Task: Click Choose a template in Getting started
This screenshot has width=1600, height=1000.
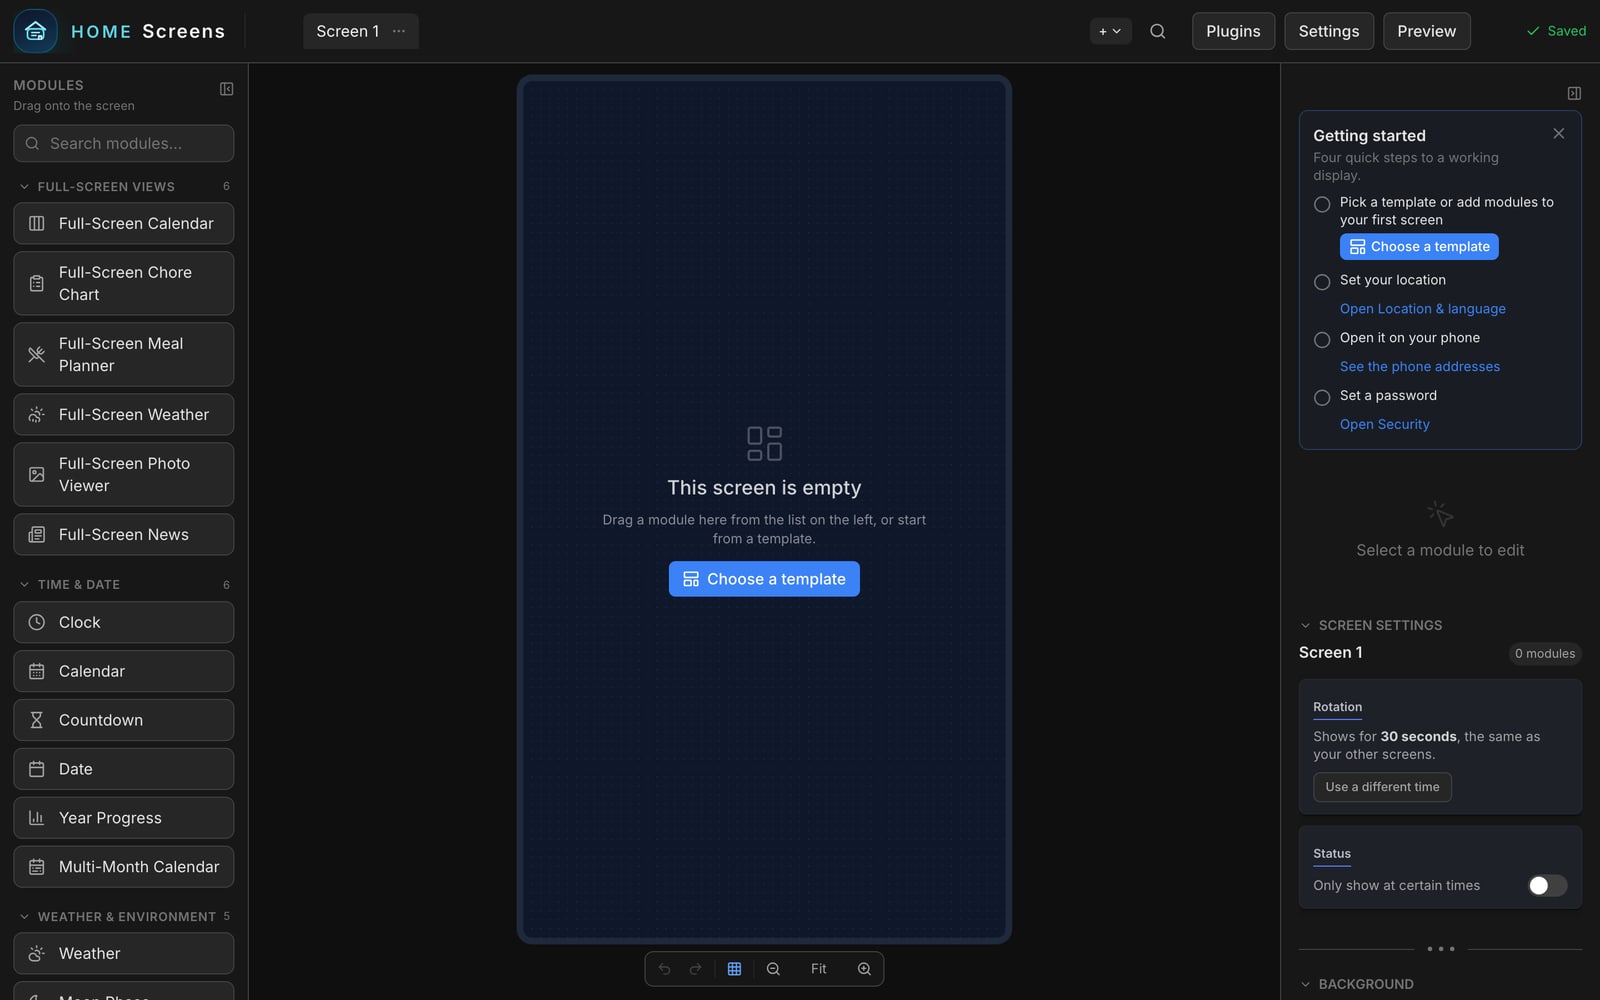Action: click(1419, 247)
